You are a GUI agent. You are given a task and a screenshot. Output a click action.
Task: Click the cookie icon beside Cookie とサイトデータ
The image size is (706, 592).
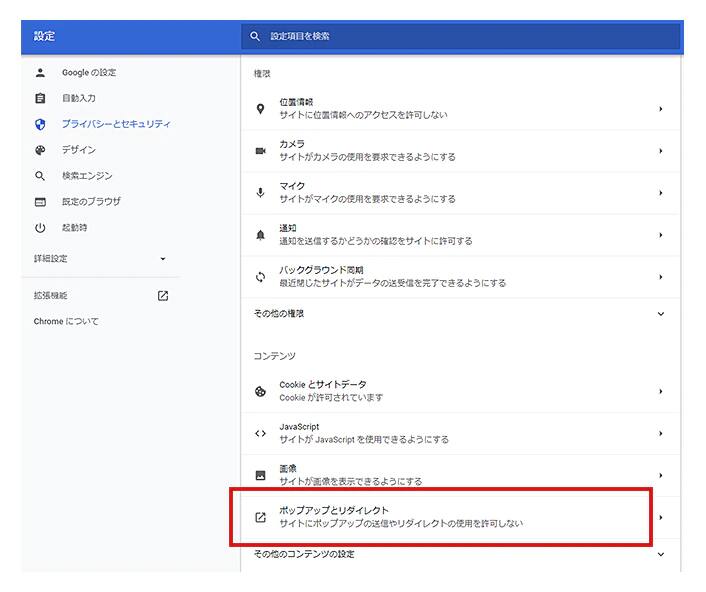click(260, 391)
